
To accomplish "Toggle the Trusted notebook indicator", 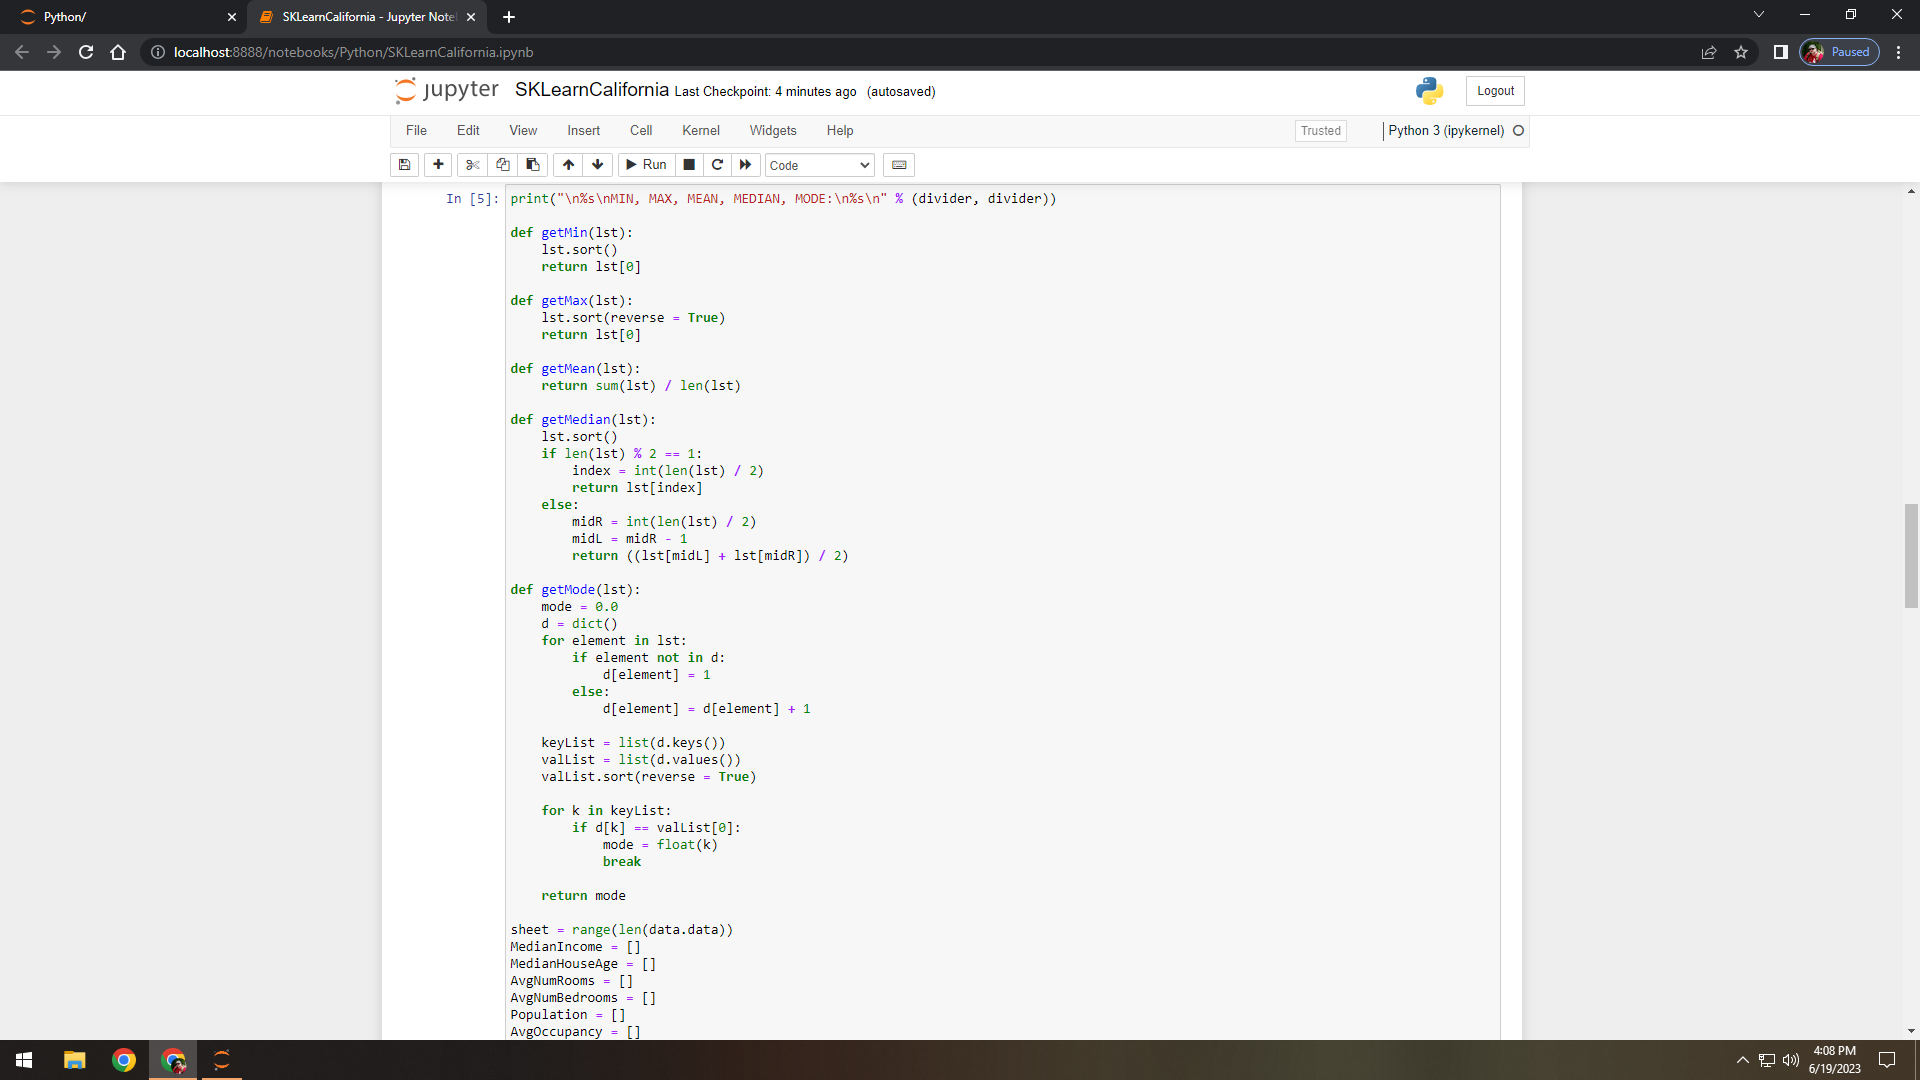I will (1320, 131).
